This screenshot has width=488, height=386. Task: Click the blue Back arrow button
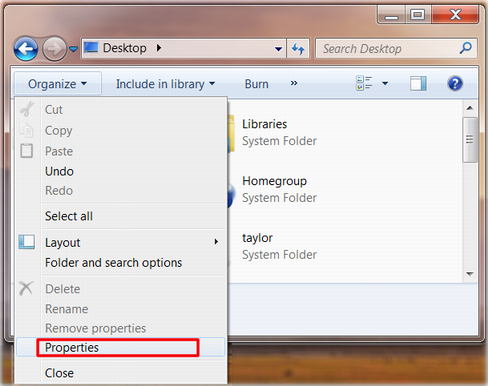[x=26, y=49]
